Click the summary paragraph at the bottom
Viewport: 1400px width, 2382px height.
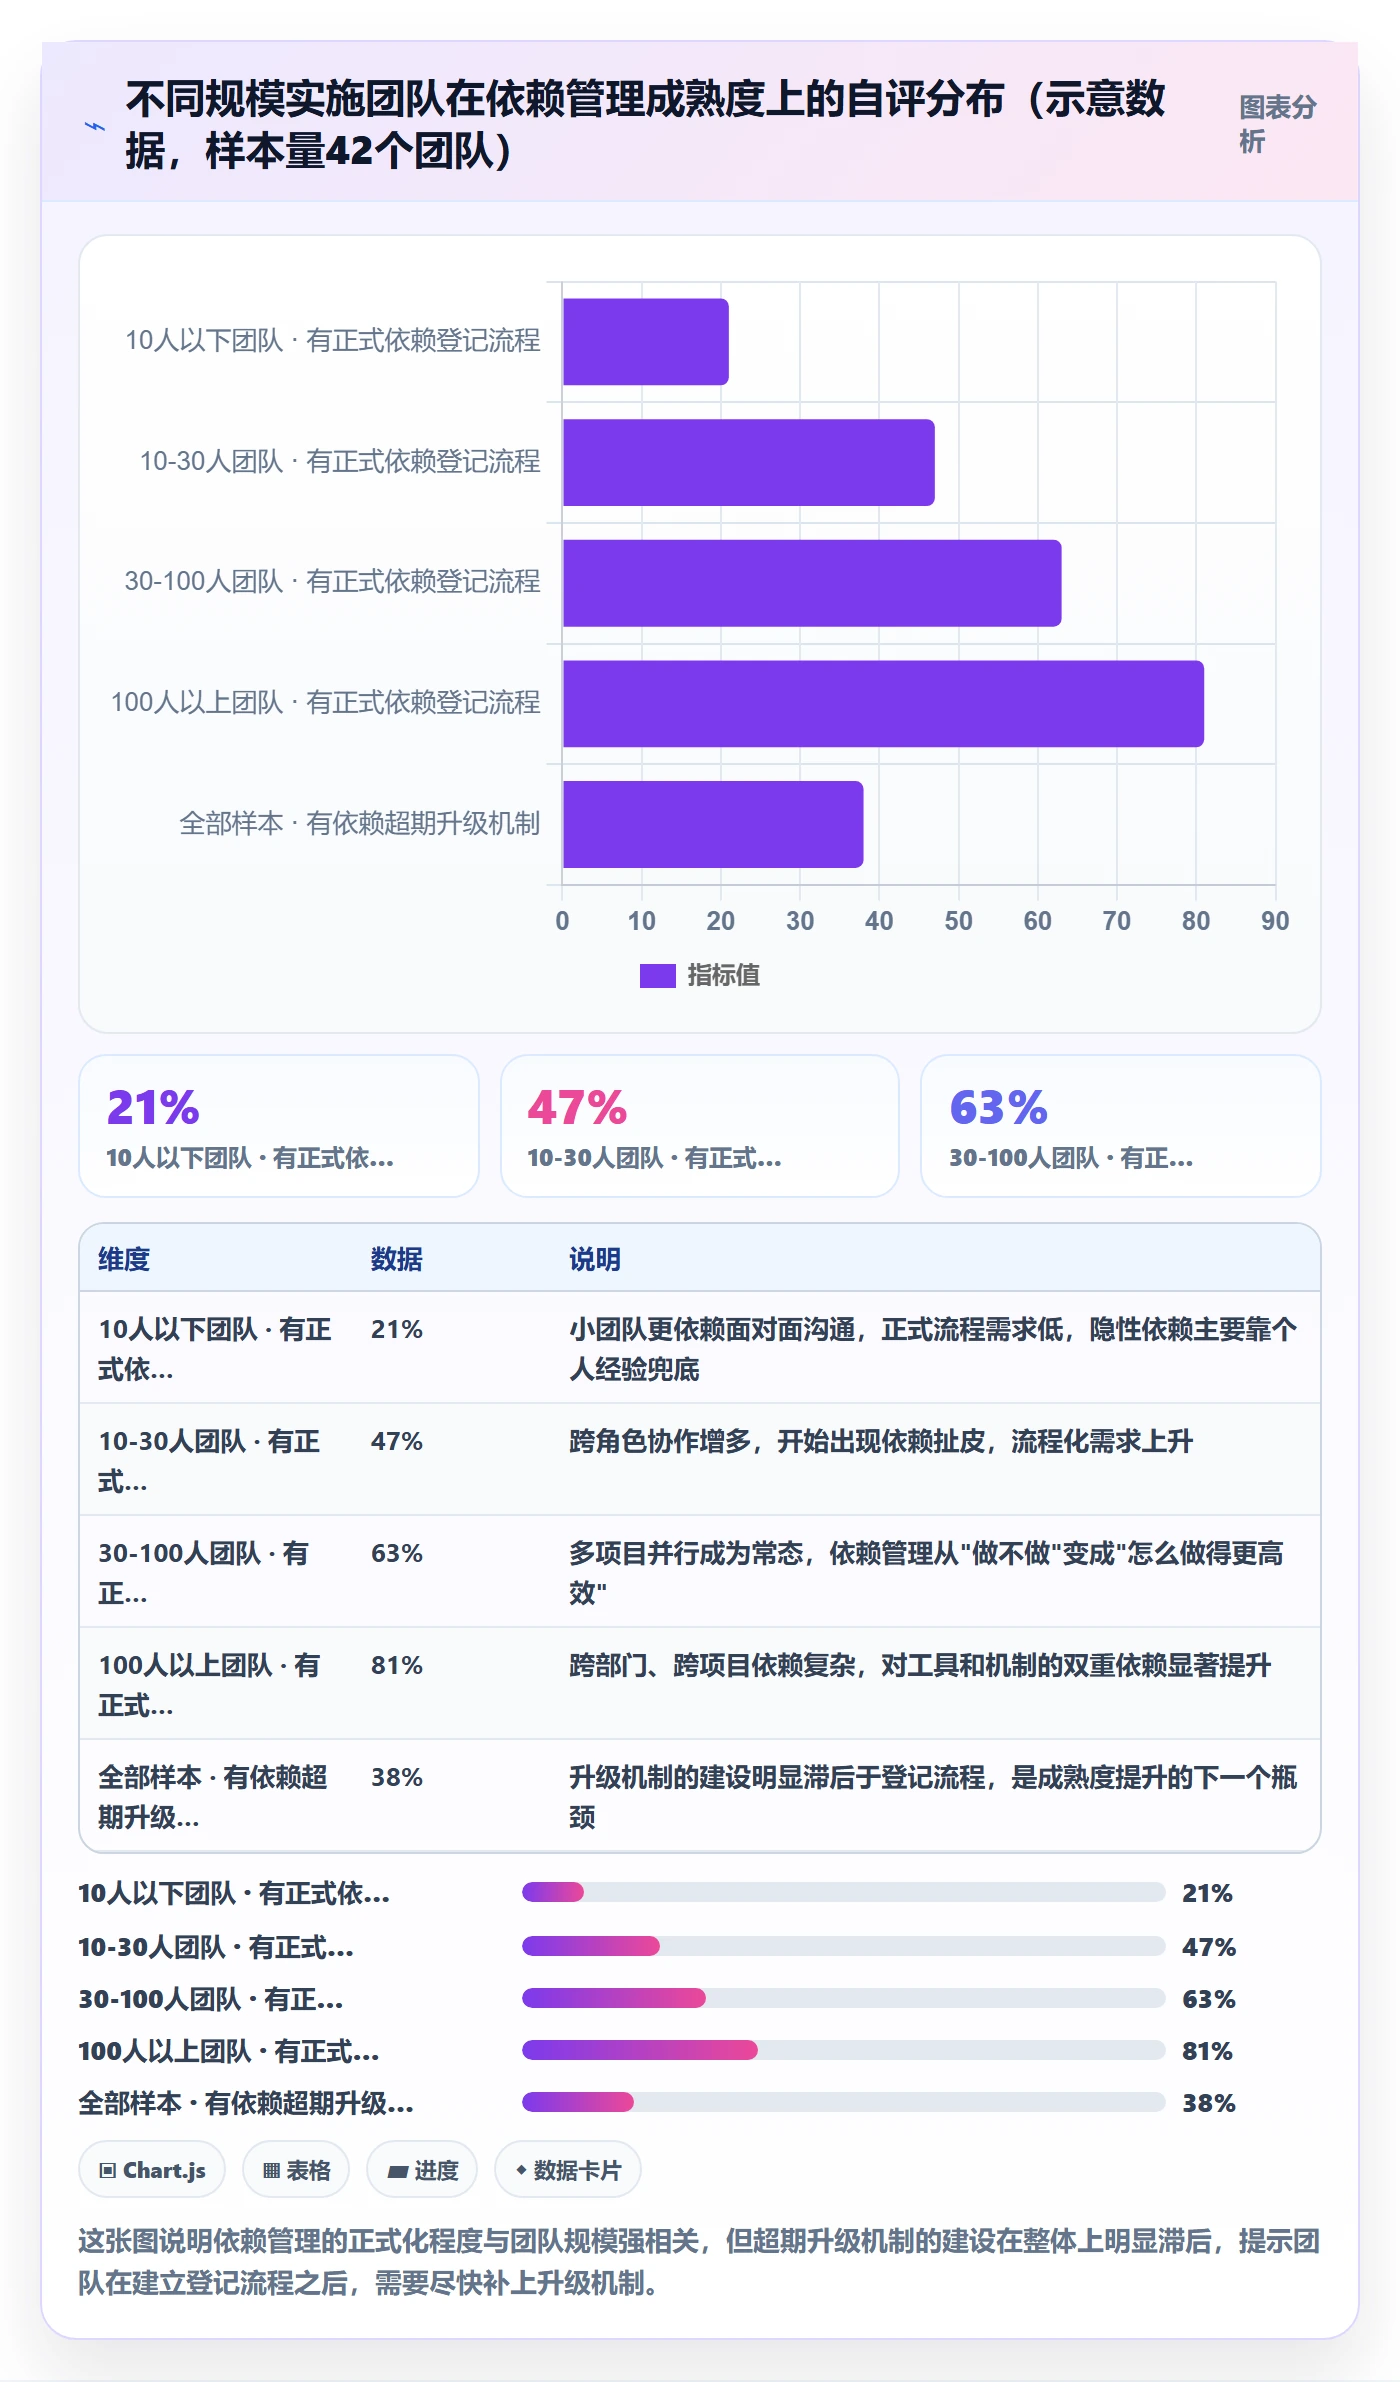coord(699,2262)
